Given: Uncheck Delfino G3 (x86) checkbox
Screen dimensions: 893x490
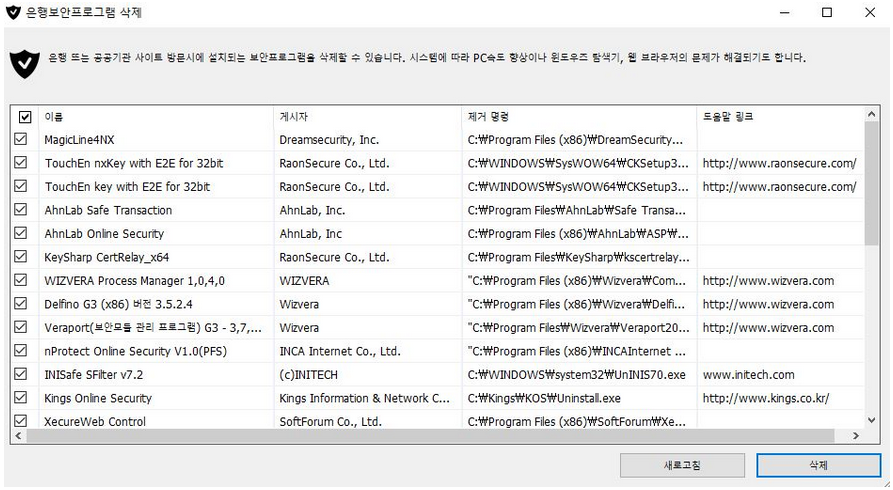Looking at the screenshot, I should 21,303.
